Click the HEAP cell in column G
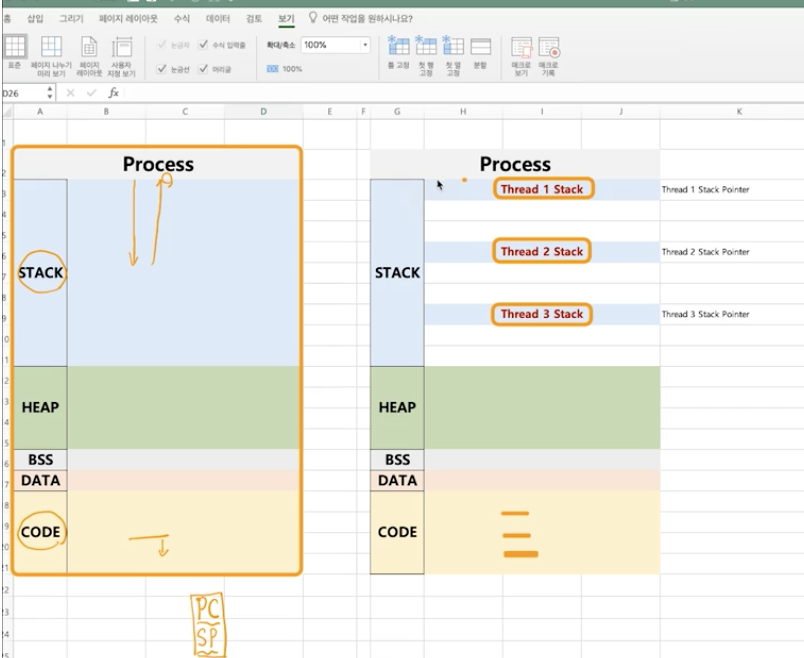 click(x=397, y=408)
